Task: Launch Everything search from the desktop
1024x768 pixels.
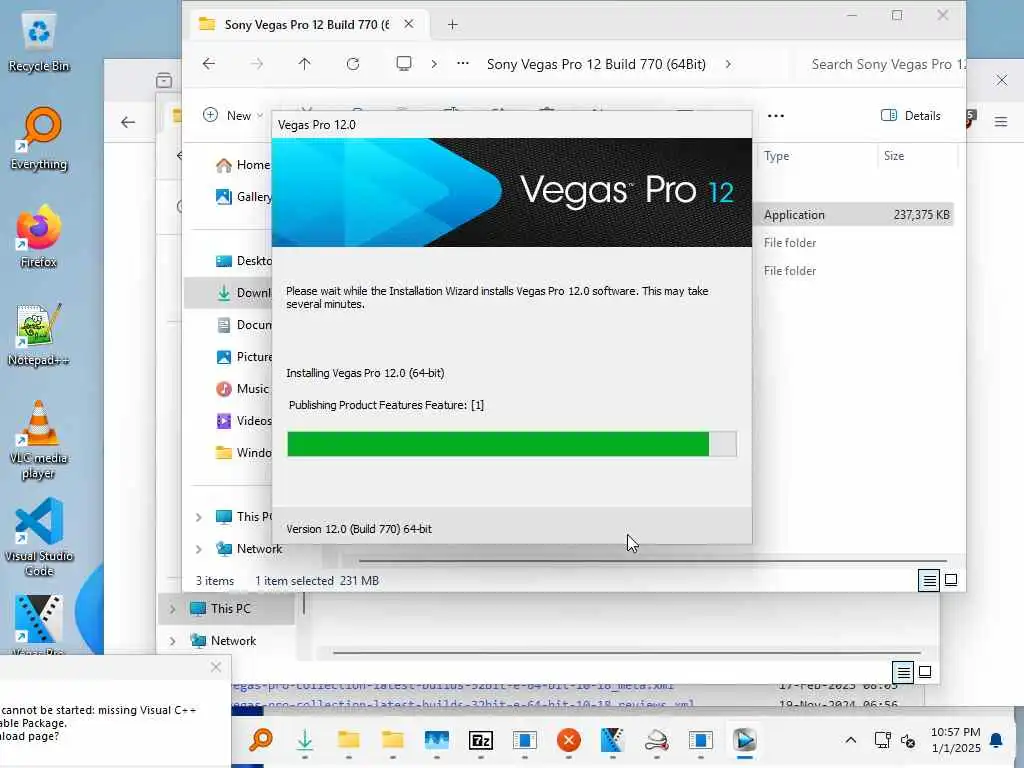Action: click(39, 138)
